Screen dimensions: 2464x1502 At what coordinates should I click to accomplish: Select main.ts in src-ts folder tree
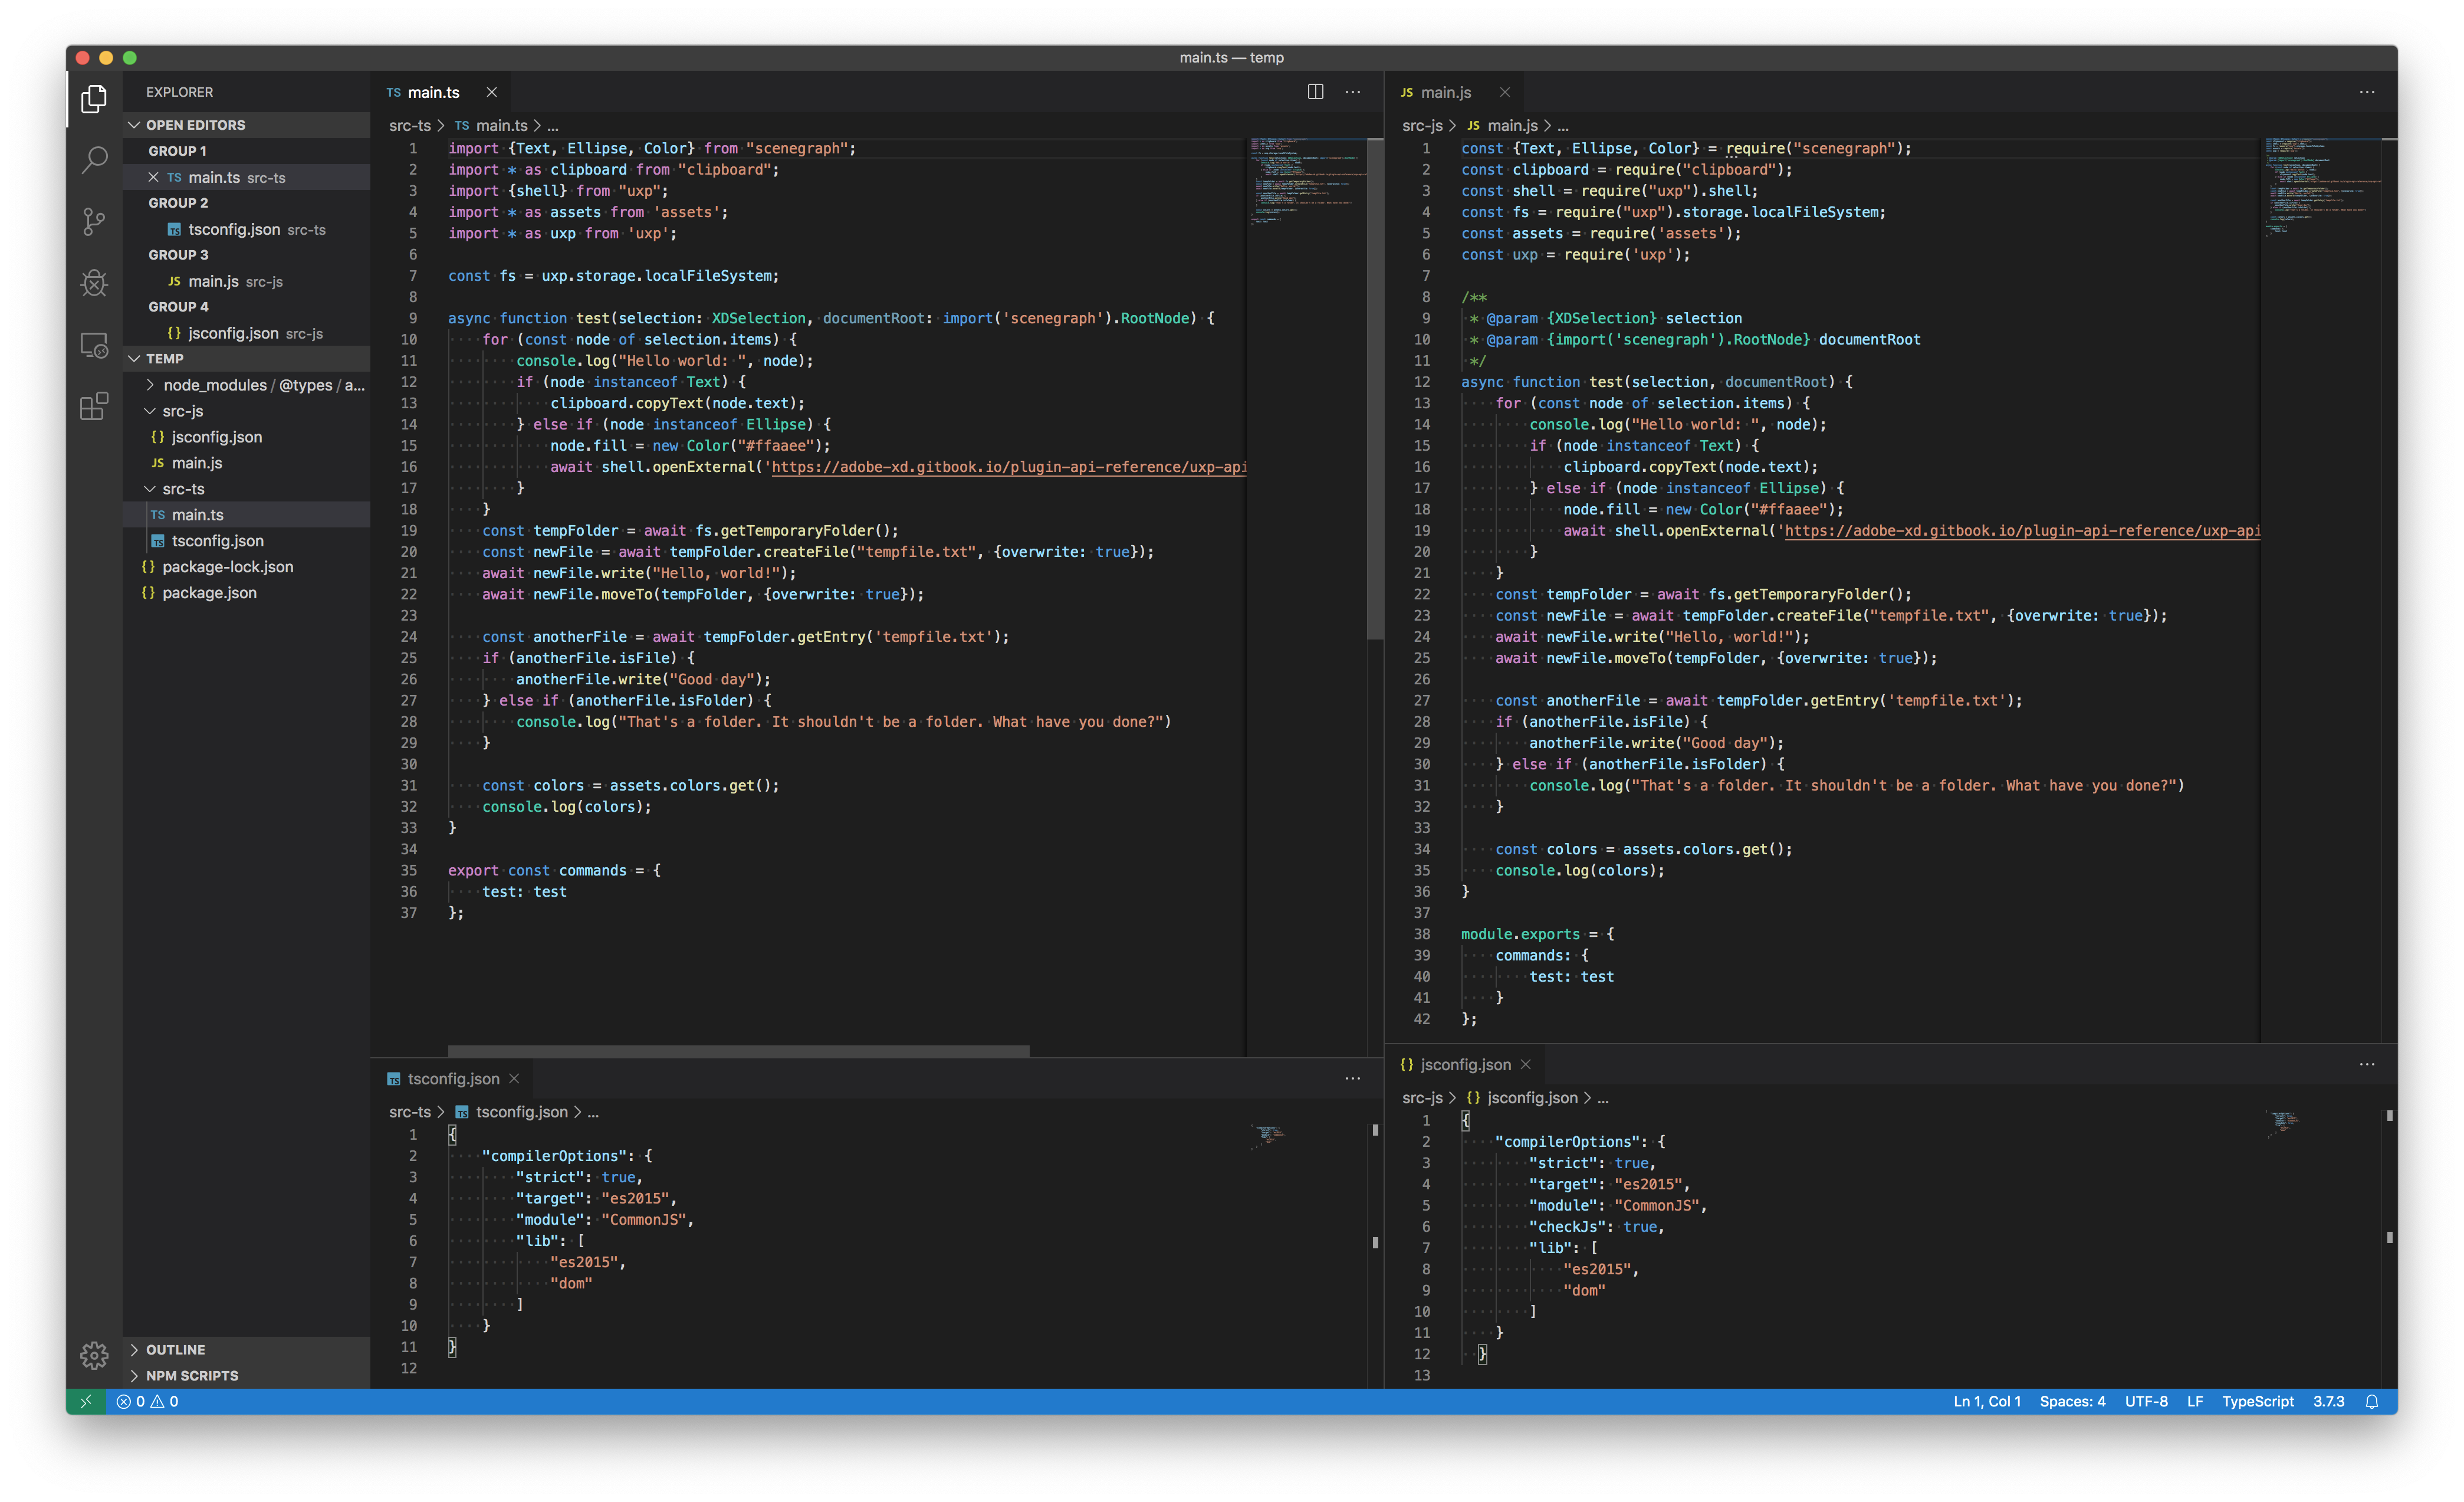(246, 515)
